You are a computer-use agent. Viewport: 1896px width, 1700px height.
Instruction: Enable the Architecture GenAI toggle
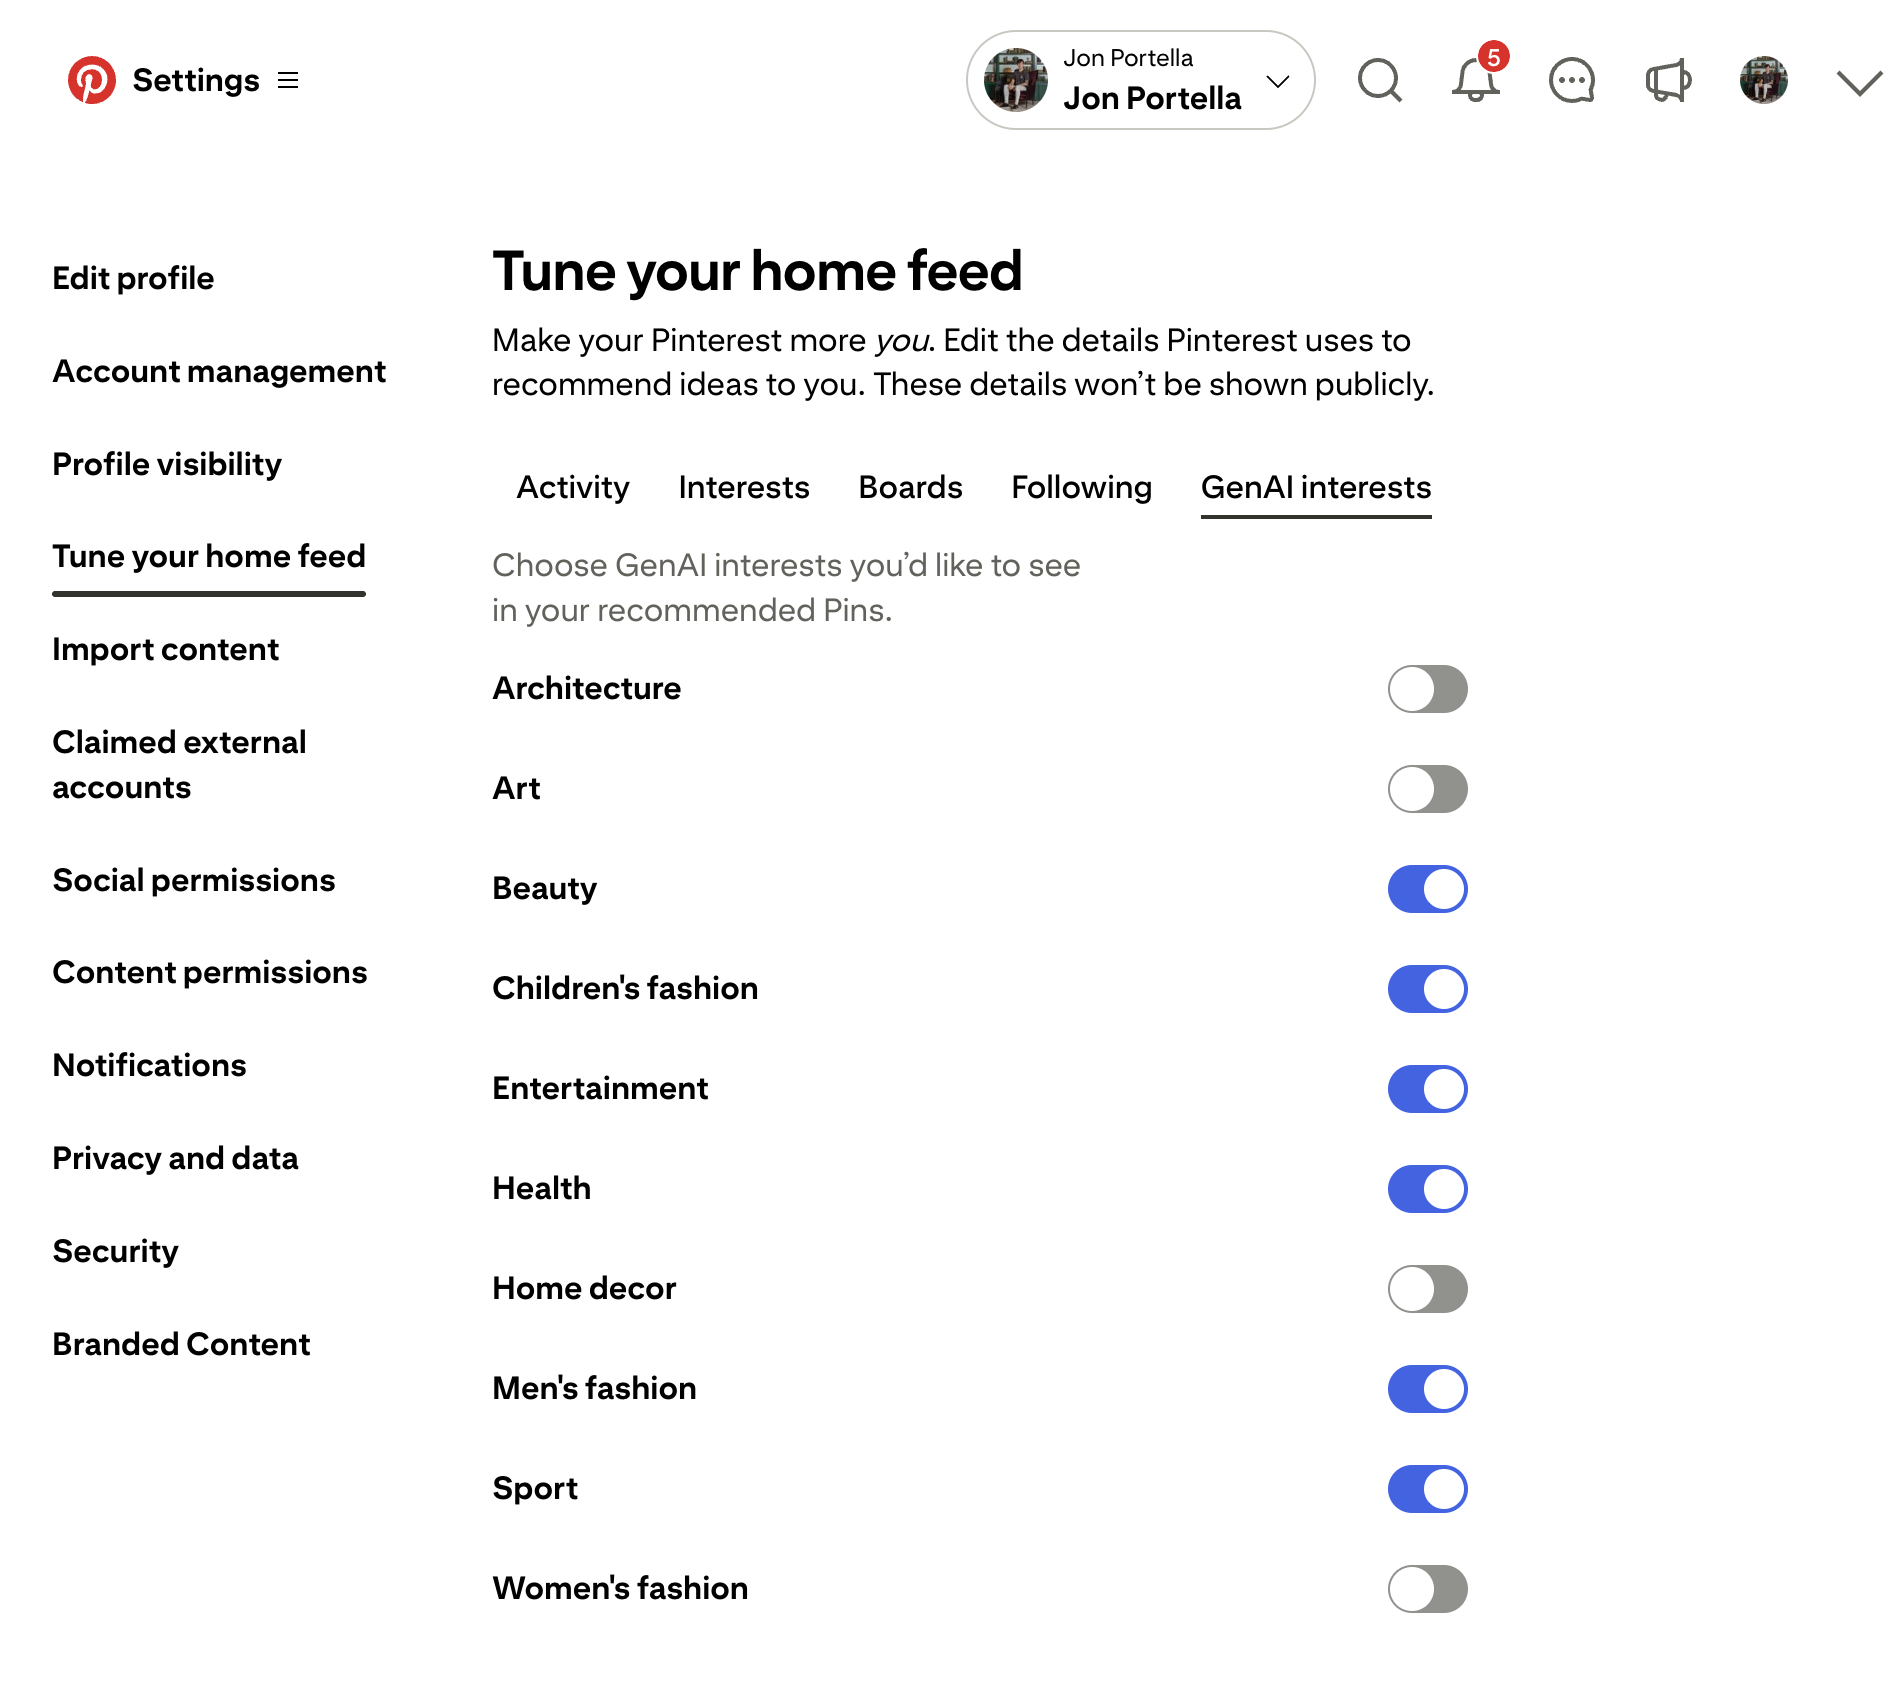(1427, 689)
